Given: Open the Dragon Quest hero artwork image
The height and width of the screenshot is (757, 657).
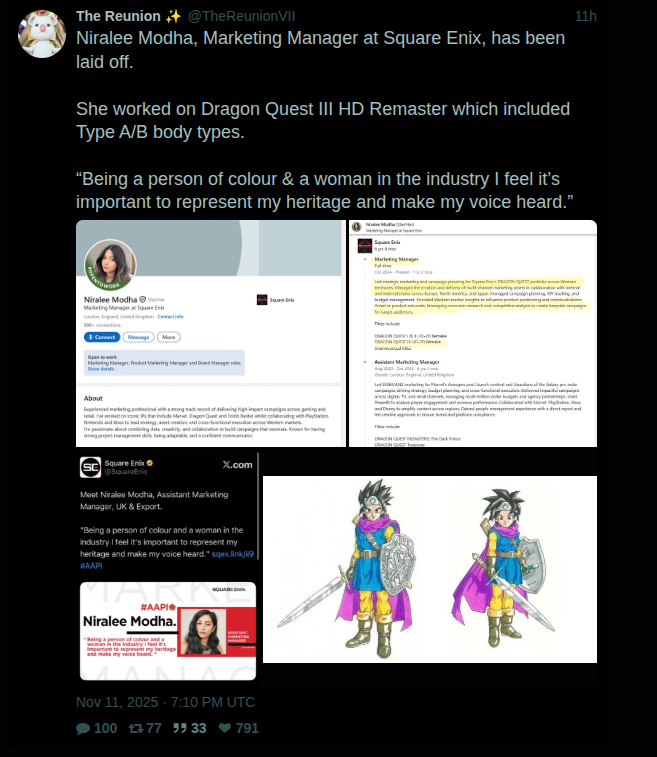Looking at the screenshot, I should coord(430,569).
